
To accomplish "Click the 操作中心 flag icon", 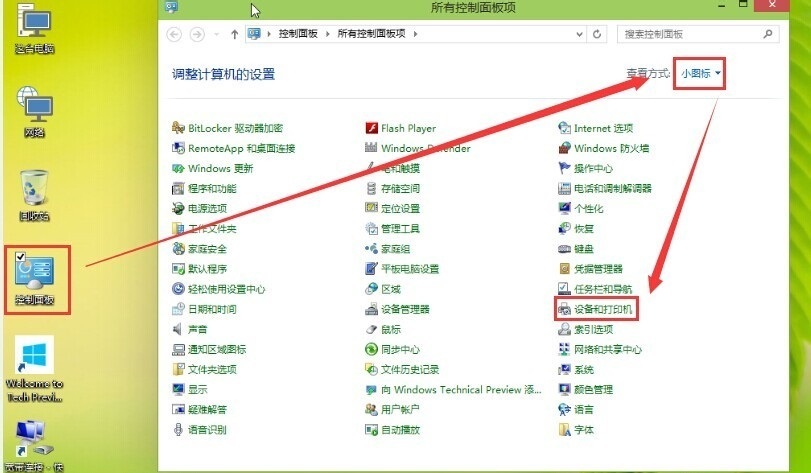I will coord(564,168).
